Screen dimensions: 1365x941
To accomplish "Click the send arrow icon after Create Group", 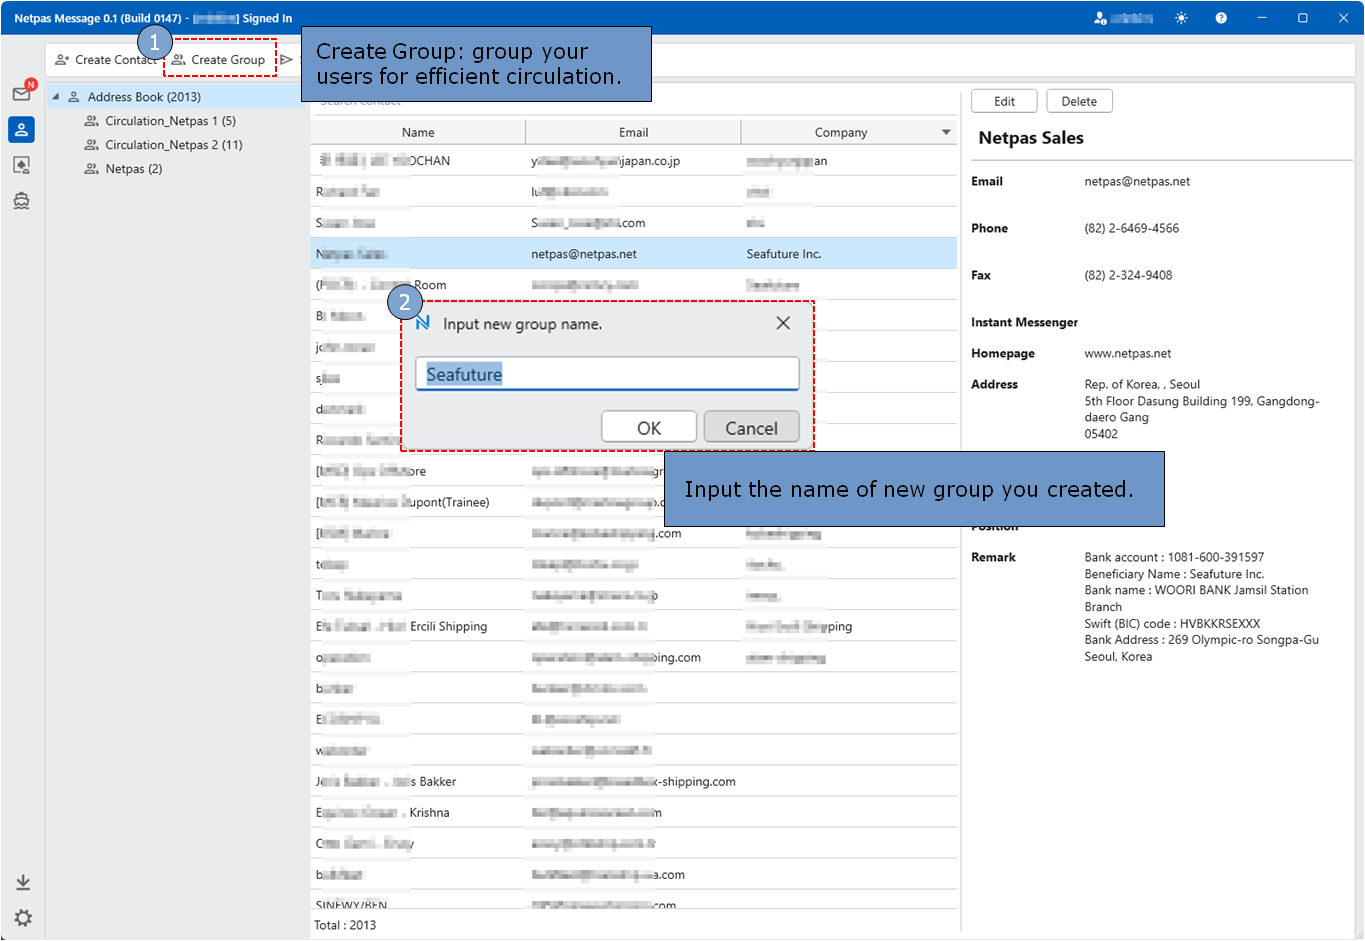I will [x=286, y=60].
